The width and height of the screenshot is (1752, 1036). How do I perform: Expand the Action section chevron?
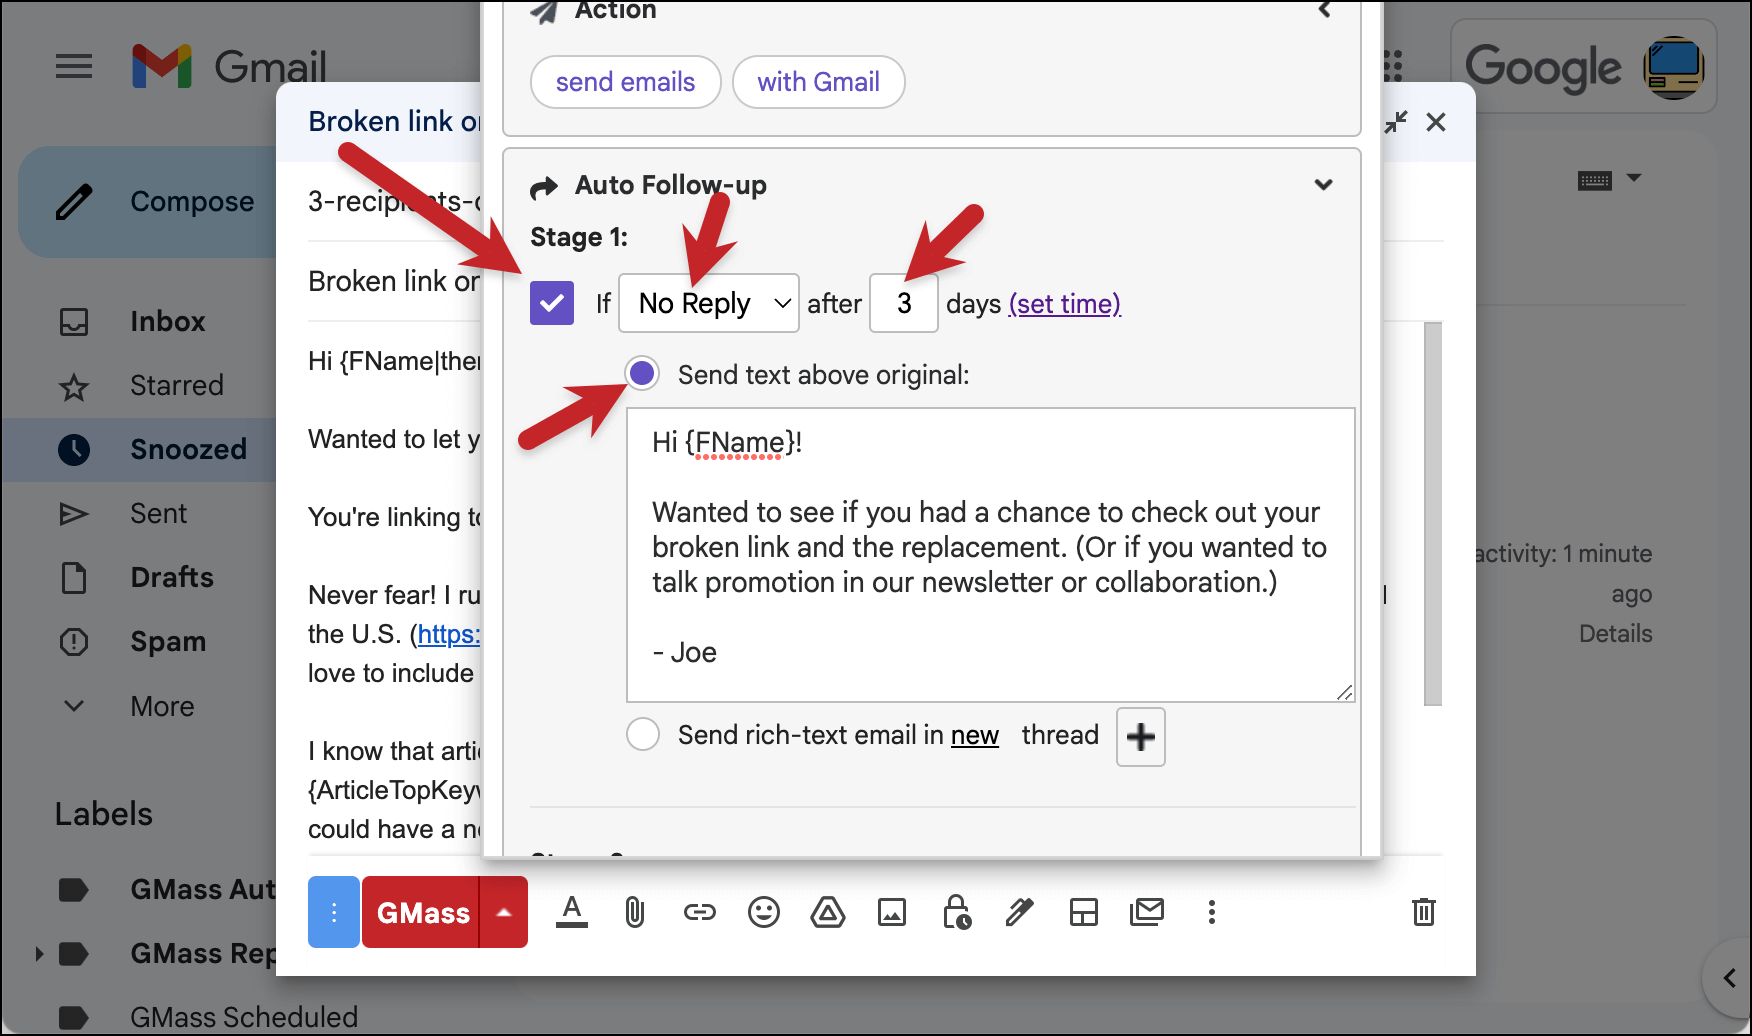tap(1323, 10)
